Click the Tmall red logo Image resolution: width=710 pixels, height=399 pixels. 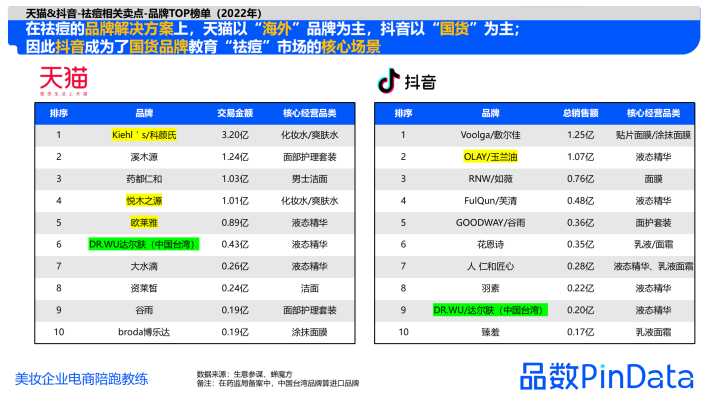[x=63, y=81]
